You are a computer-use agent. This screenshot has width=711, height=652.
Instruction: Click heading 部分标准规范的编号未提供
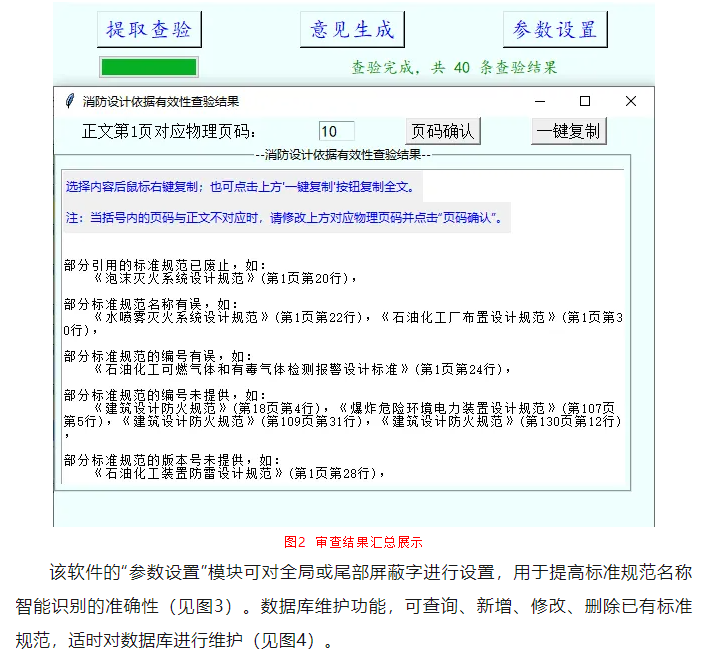point(164,395)
